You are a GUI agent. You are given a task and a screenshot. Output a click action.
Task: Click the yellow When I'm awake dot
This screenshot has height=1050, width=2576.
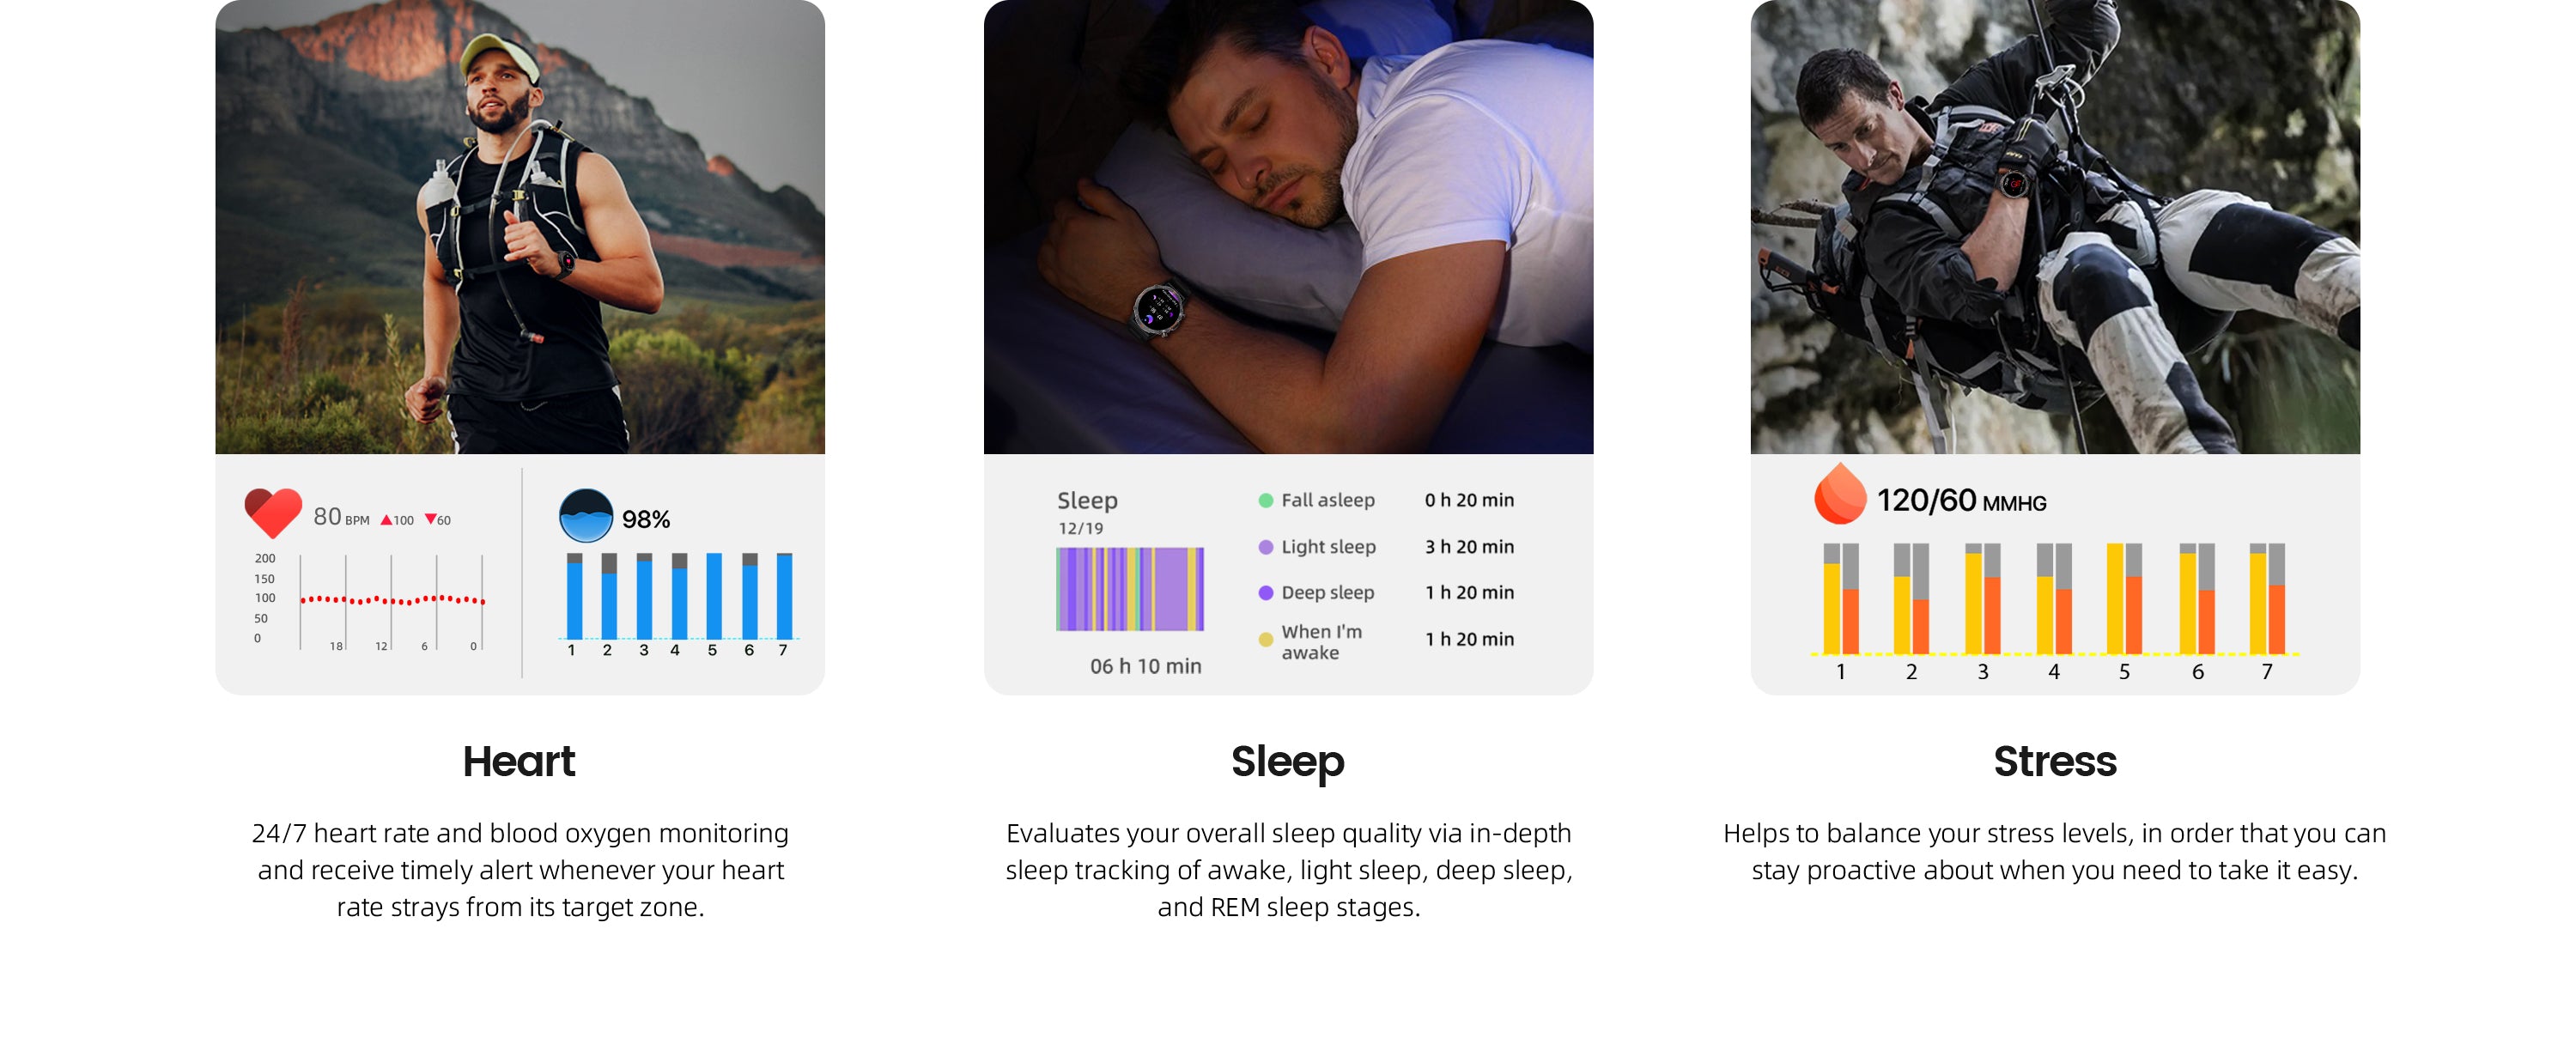tap(1265, 640)
